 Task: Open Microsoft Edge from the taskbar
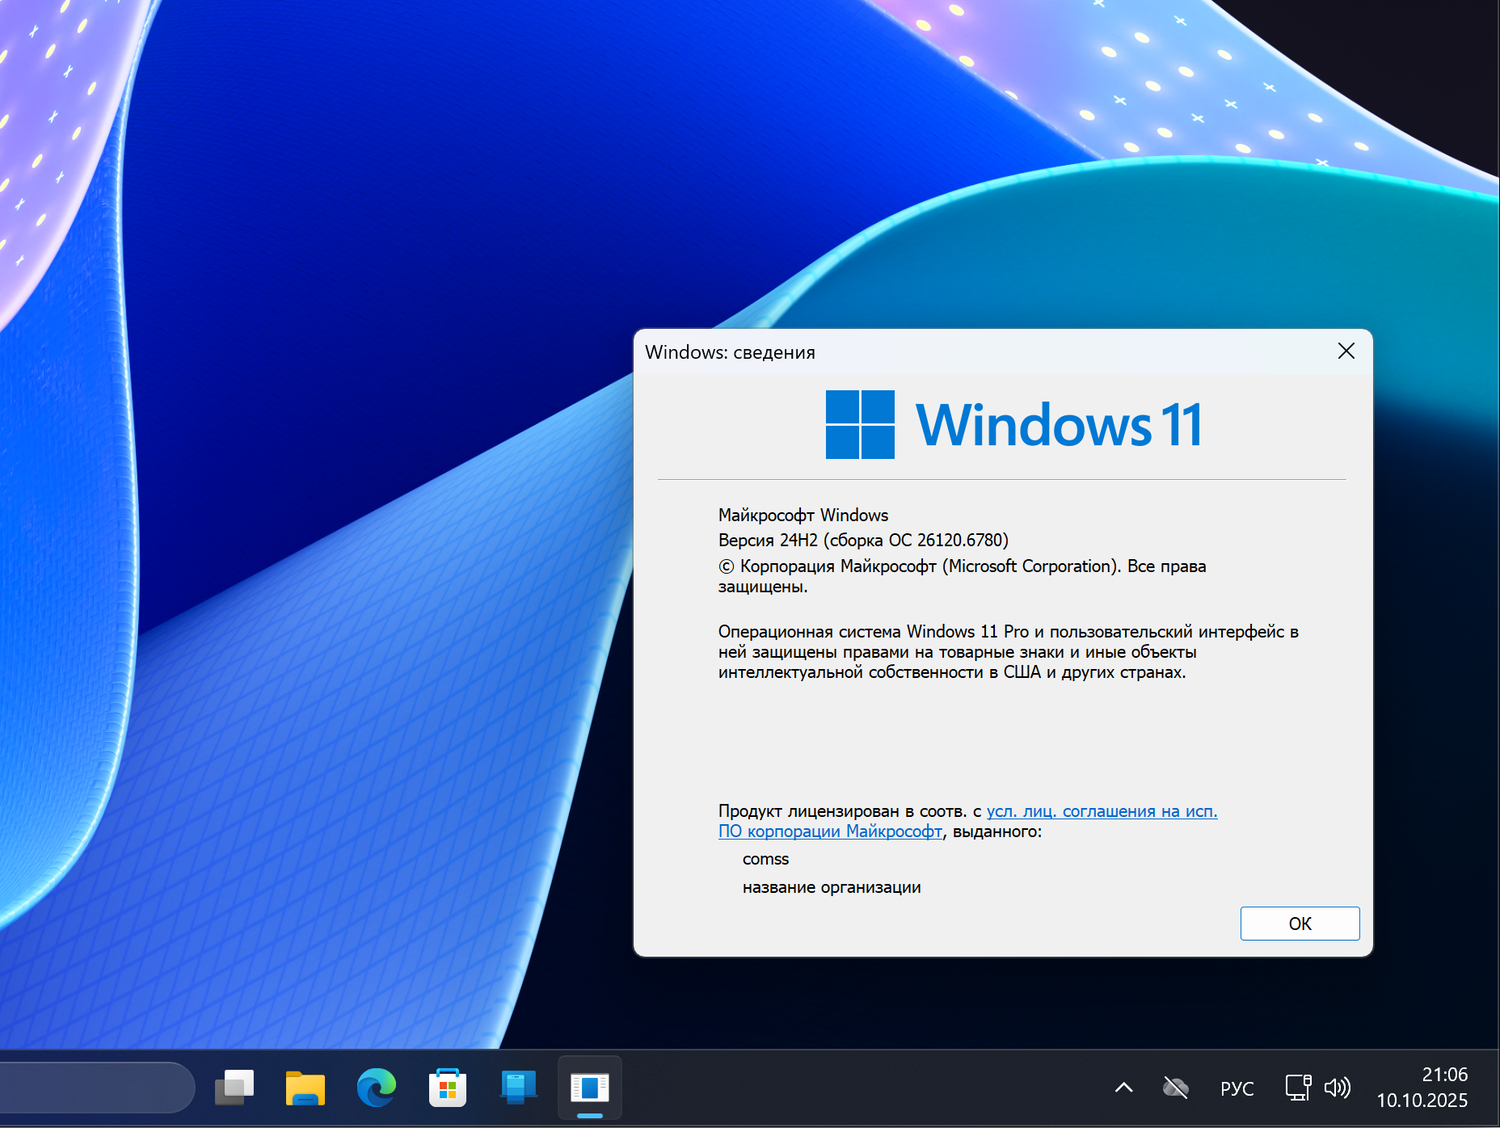pos(376,1088)
